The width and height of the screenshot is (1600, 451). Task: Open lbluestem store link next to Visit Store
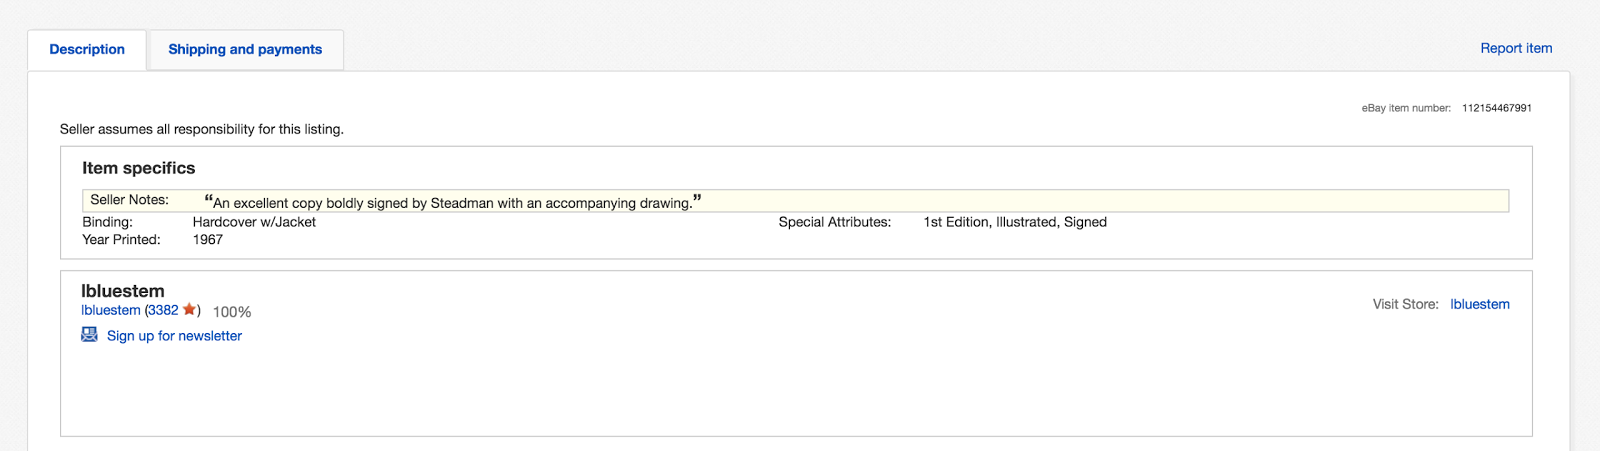pos(1480,304)
